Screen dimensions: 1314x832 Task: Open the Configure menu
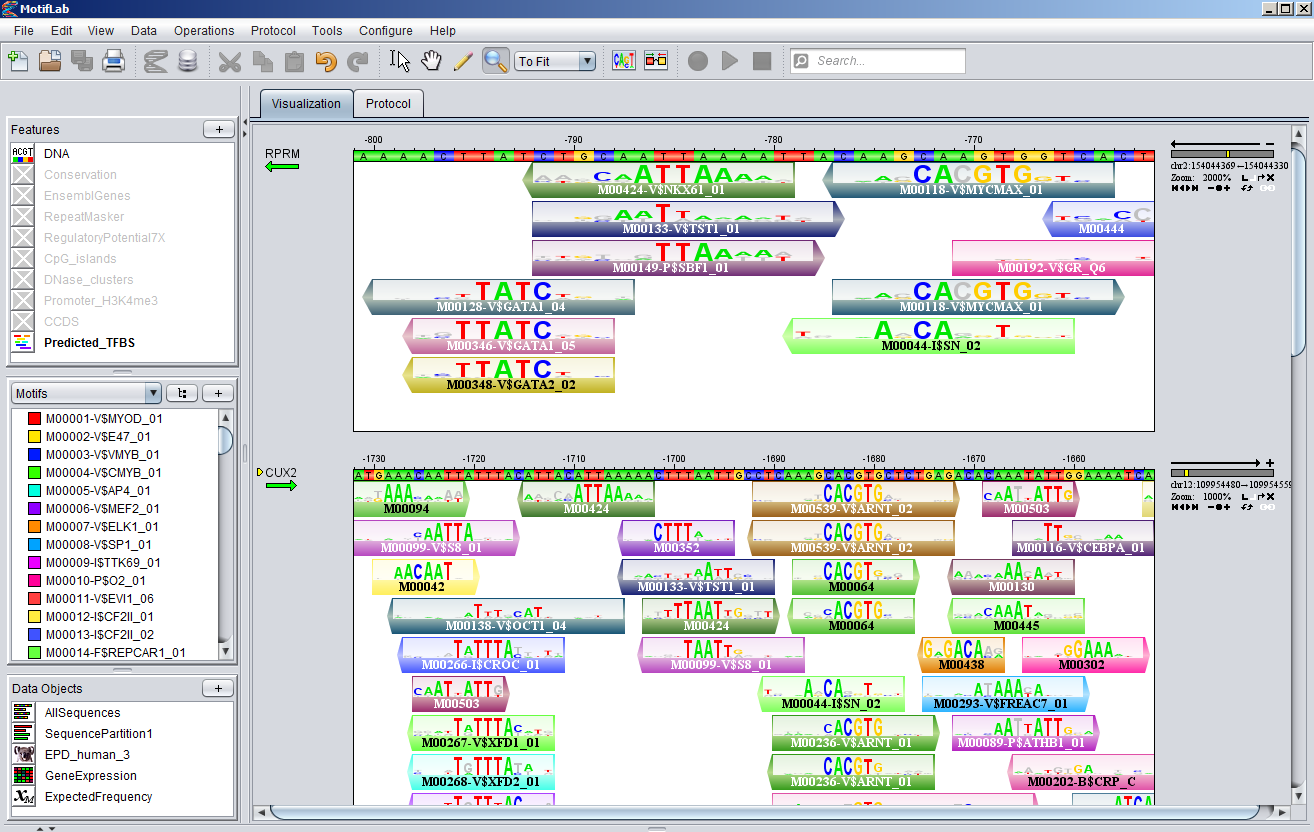386,30
